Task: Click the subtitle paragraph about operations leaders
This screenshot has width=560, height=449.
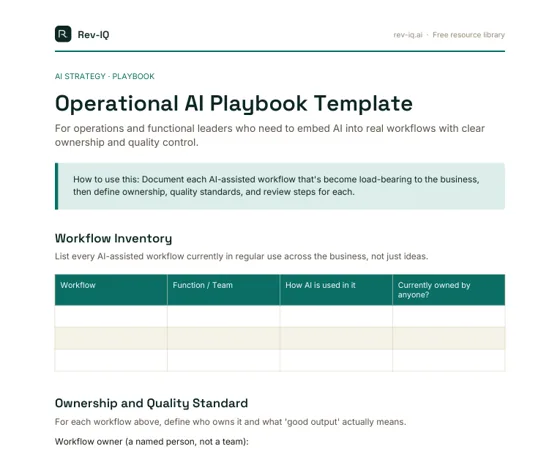Action: pyautogui.click(x=270, y=135)
